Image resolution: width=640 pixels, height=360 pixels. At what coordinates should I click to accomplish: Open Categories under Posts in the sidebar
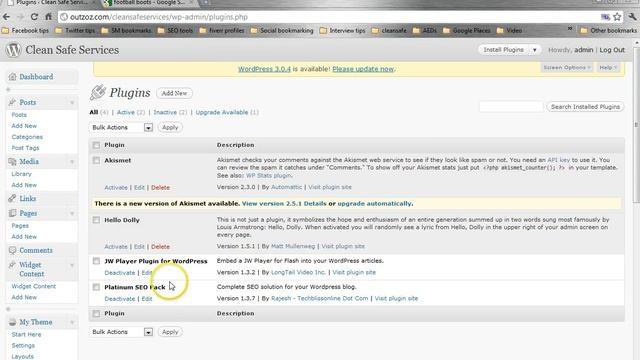click(x=27, y=137)
